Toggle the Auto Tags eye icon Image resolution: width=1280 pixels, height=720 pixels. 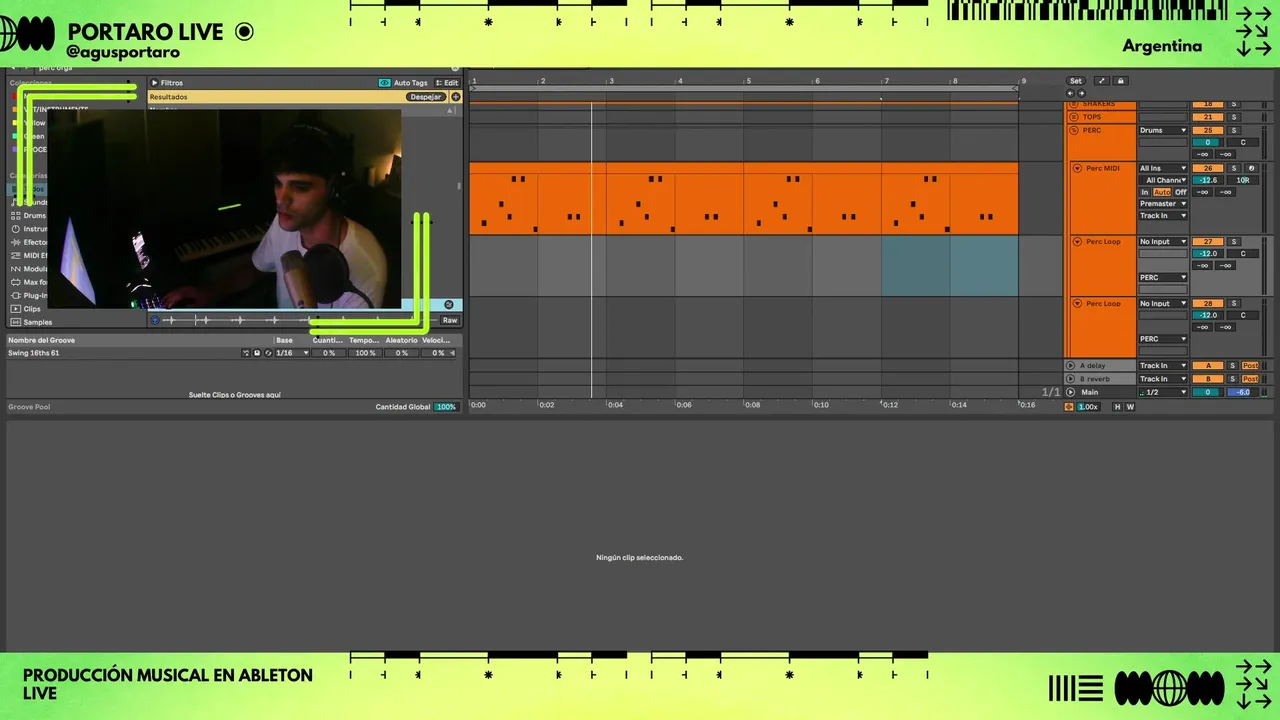click(385, 83)
